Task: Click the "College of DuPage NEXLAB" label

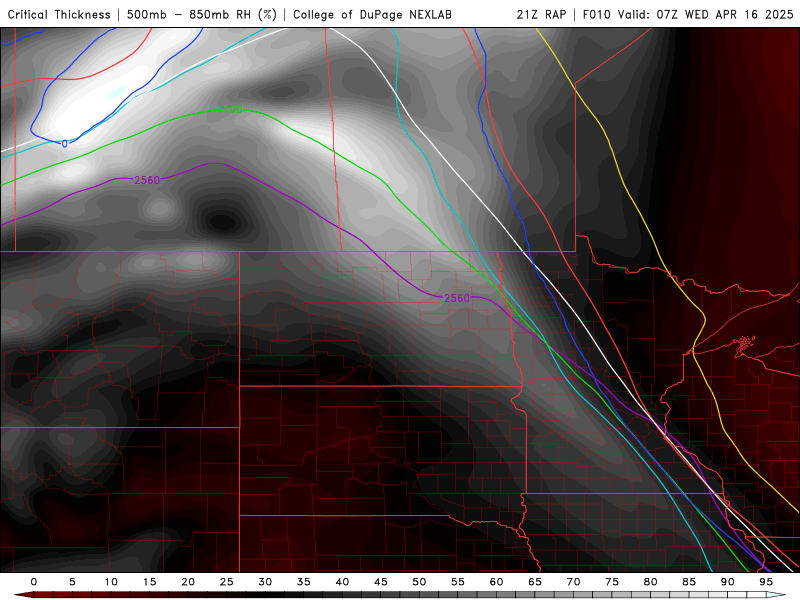Action: pos(372,14)
